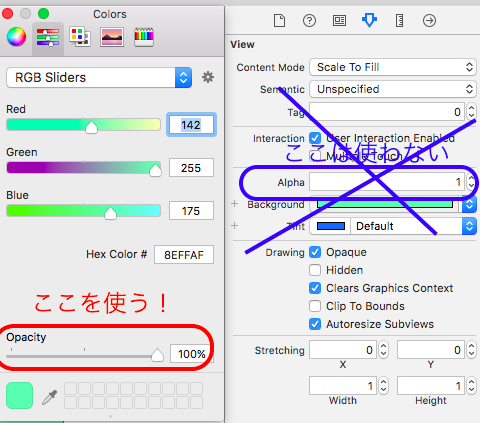Click the Hex Color field 8EFFAF

184,255
